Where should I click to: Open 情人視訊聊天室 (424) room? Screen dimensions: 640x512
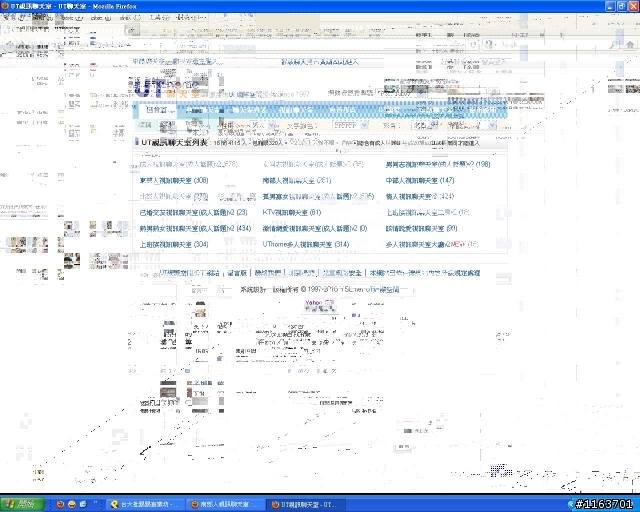click(x=420, y=196)
